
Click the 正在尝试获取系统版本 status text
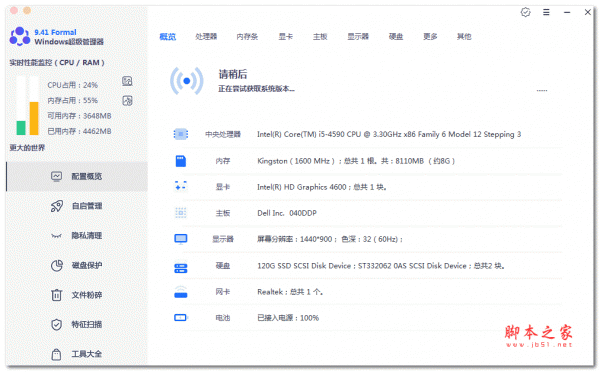pos(256,89)
